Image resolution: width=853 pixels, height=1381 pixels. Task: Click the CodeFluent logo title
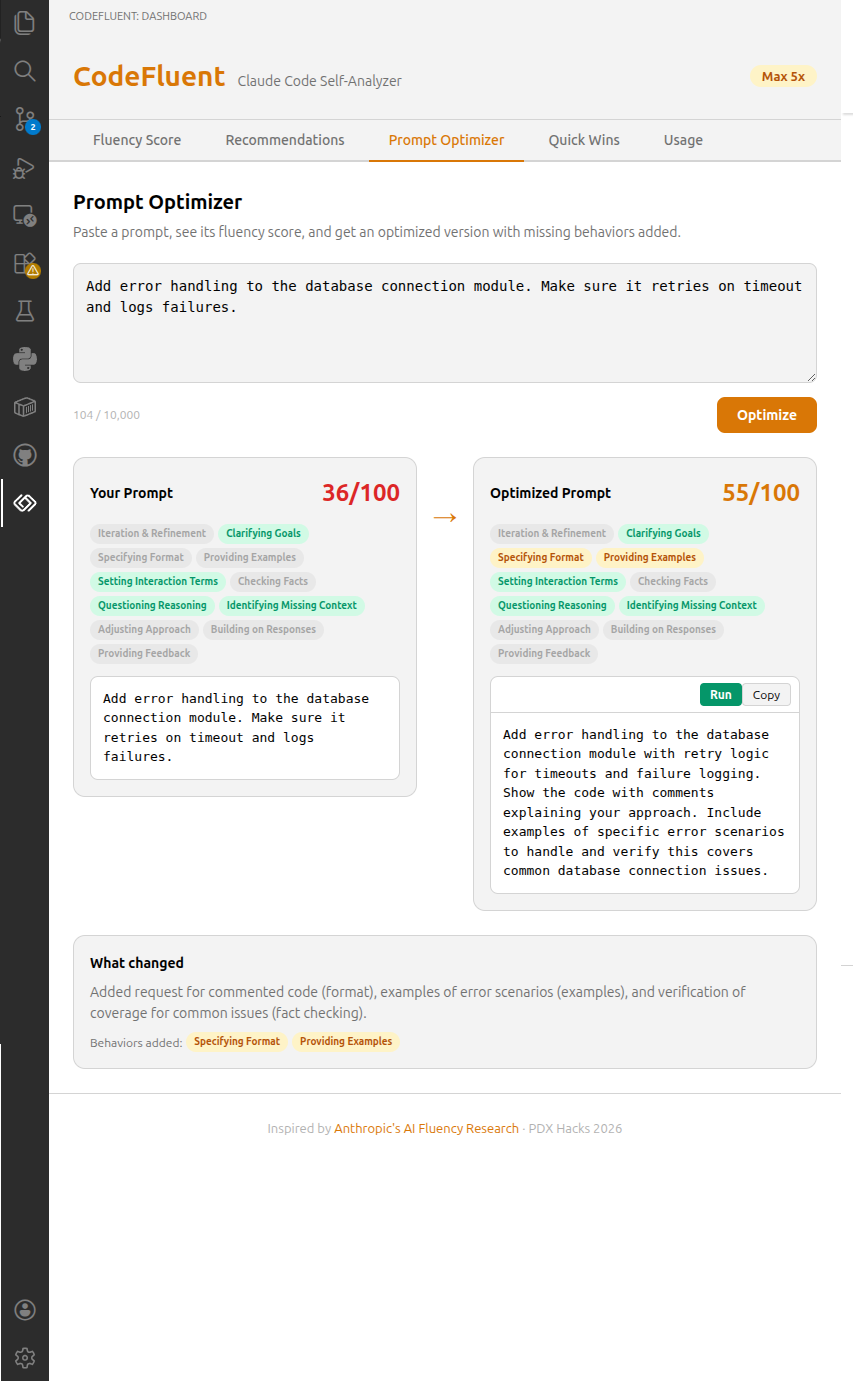tap(149, 76)
